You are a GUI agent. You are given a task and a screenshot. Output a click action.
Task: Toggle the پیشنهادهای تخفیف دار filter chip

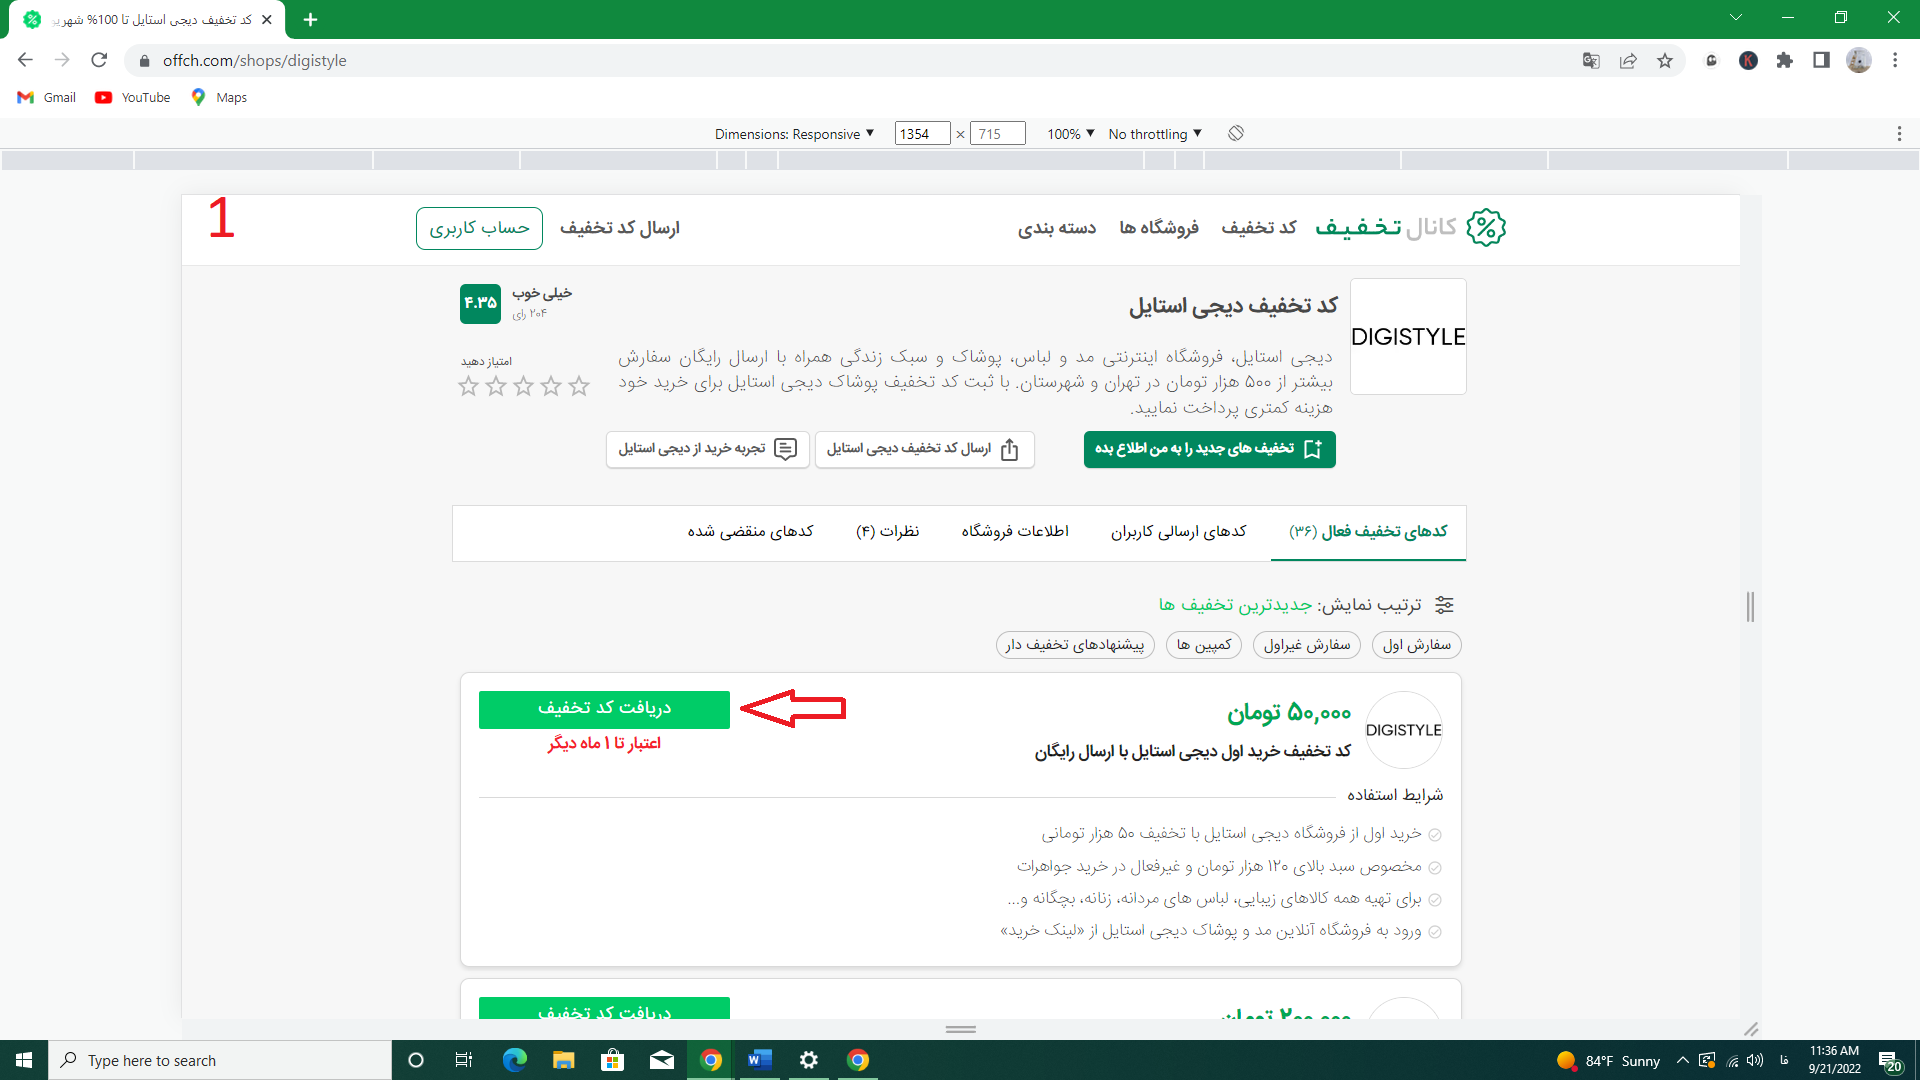point(1075,645)
